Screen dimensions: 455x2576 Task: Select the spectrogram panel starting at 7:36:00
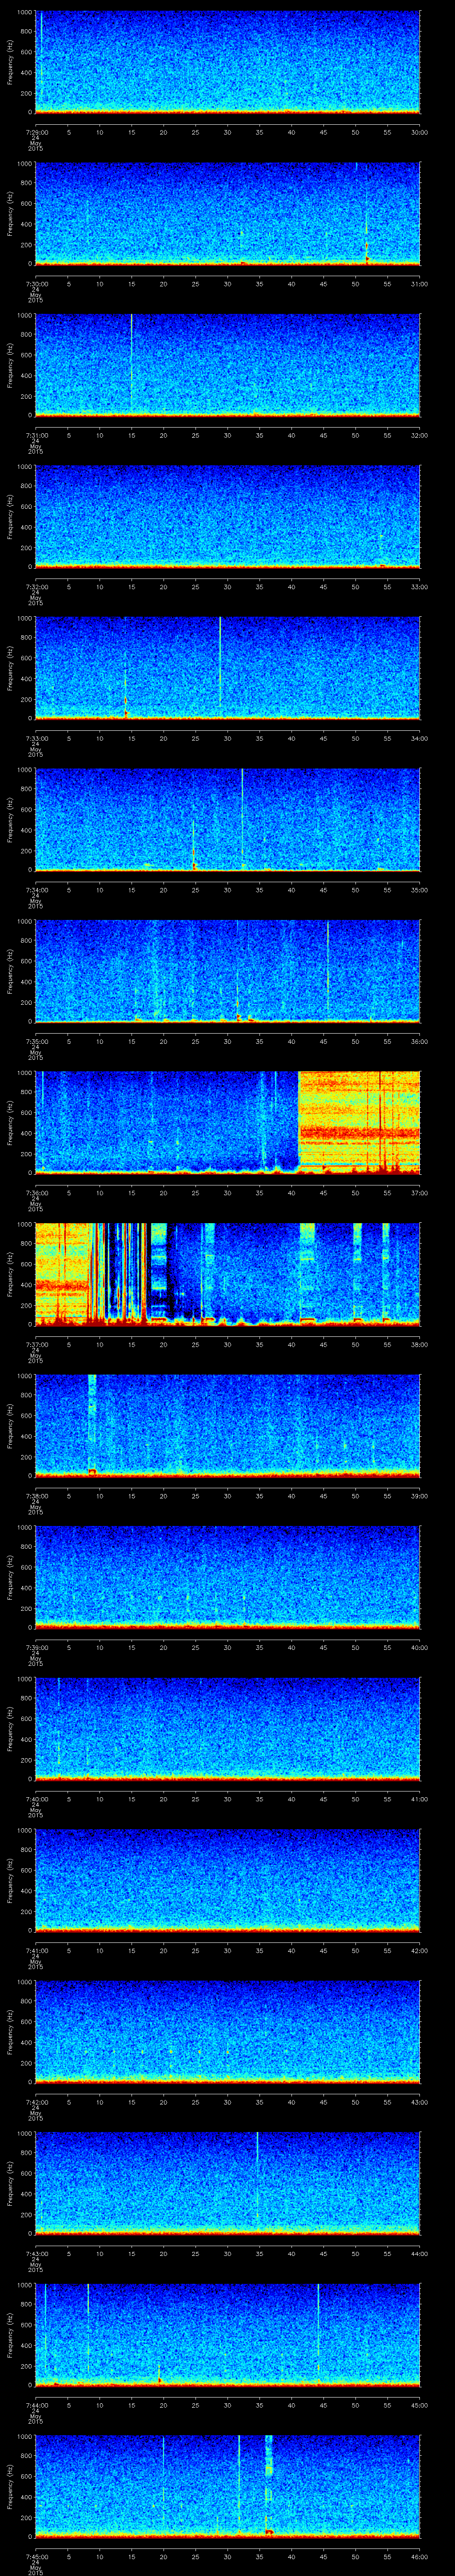click(227, 1123)
